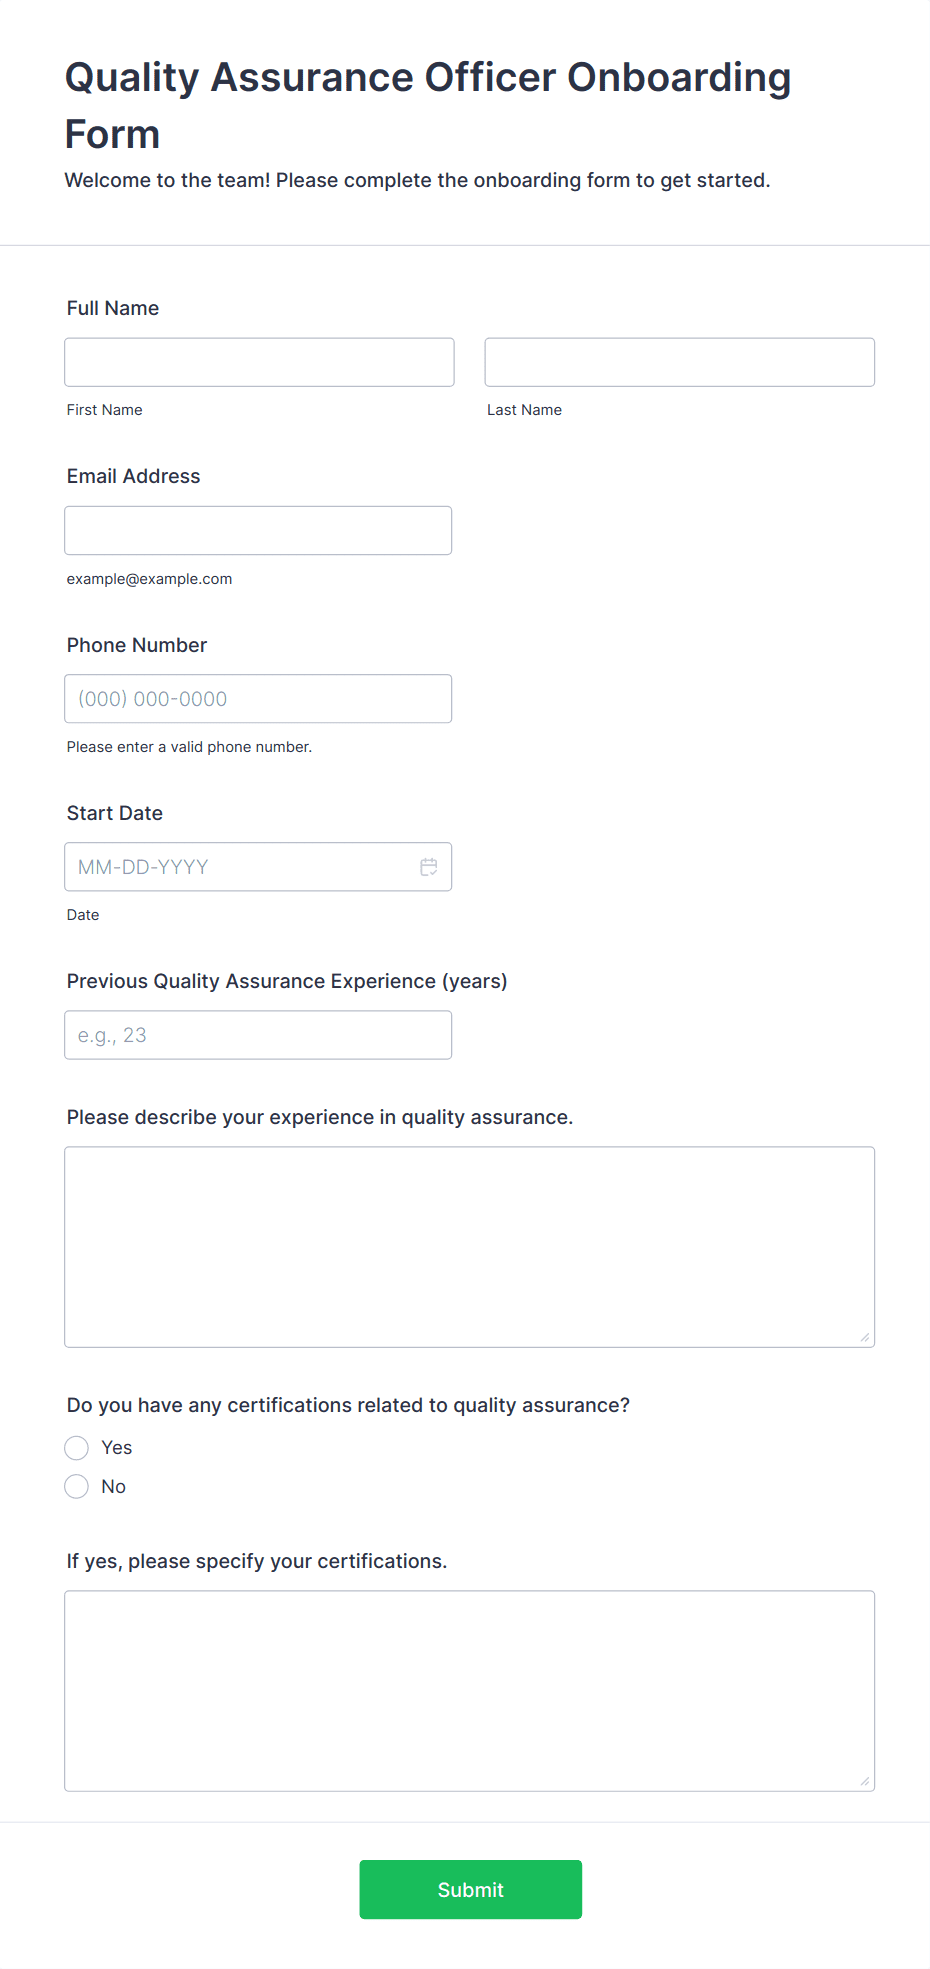The width and height of the screenshot is (930, 1969).
Task: Focus the Last Name input field
Action: tap(680, 362)
